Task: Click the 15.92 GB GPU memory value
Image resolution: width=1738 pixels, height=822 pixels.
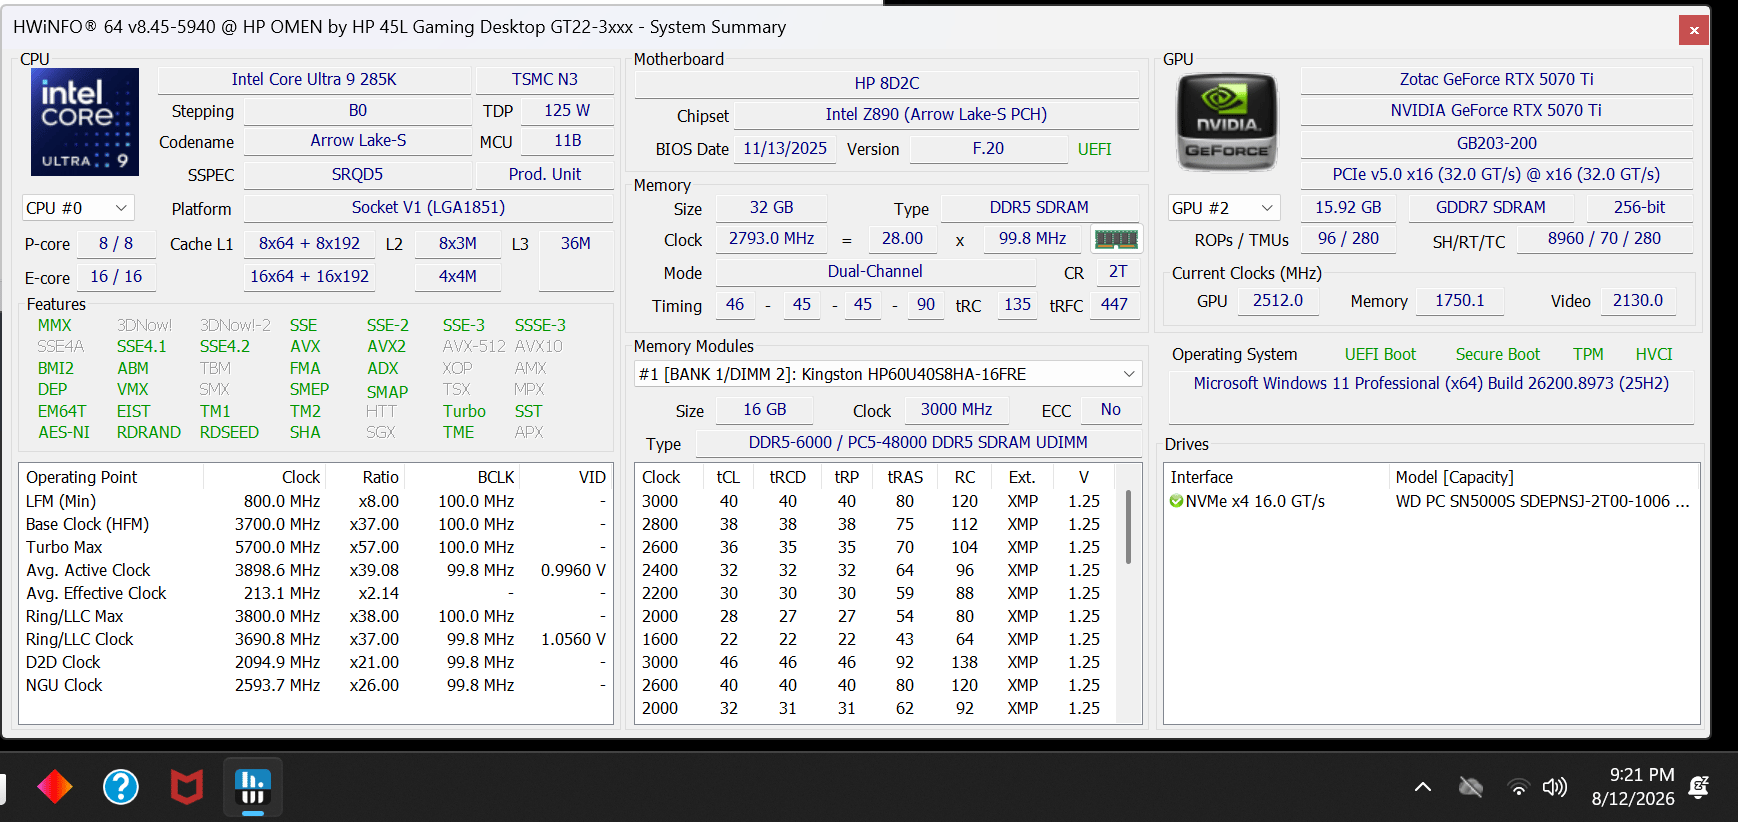Action: point(1348,207)
